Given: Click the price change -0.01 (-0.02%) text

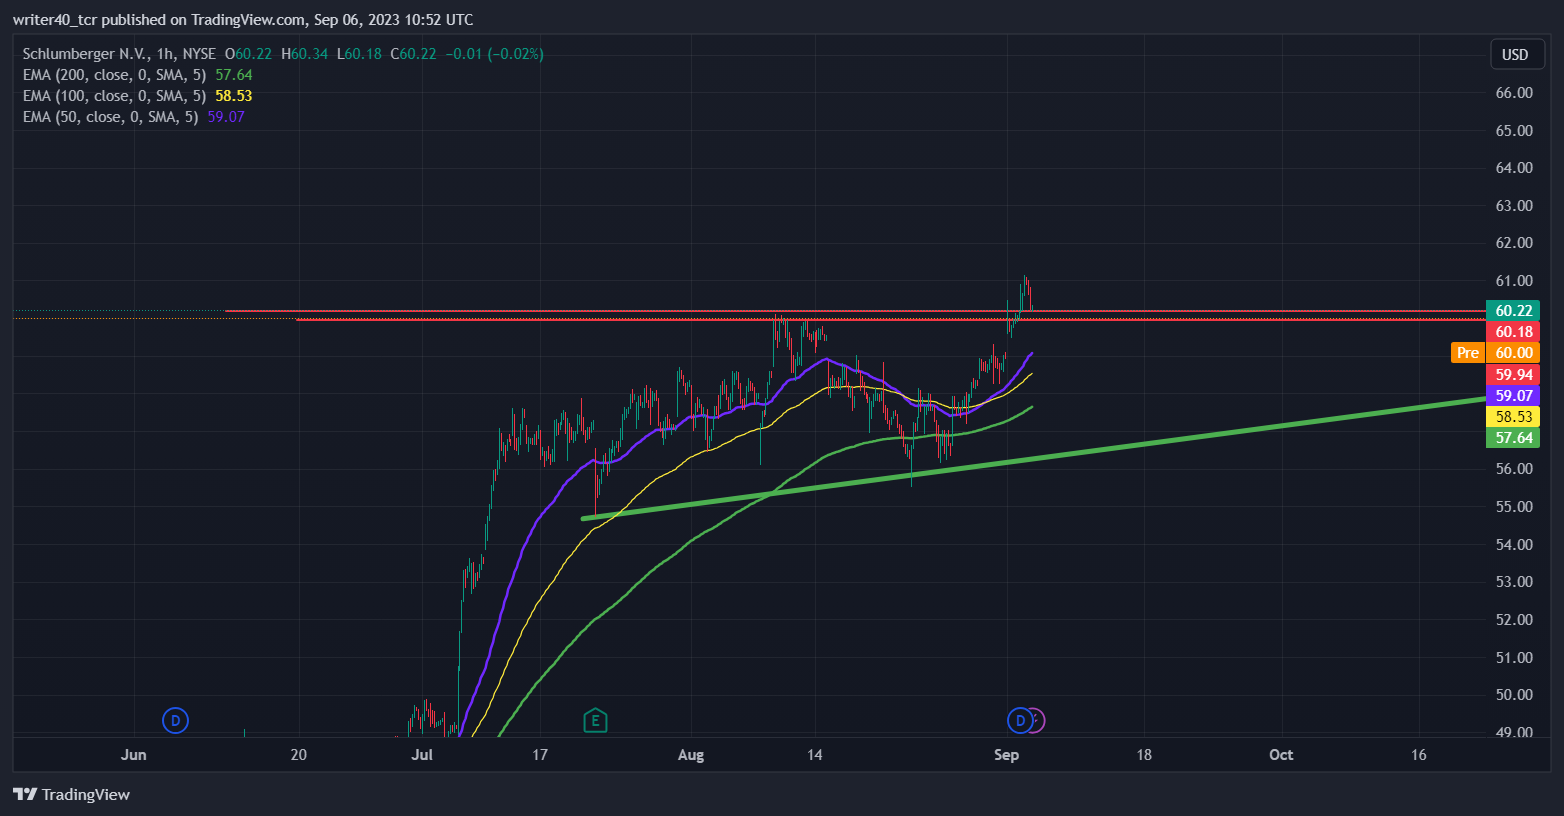Looking at the screenshot, I should pos(494,54).
